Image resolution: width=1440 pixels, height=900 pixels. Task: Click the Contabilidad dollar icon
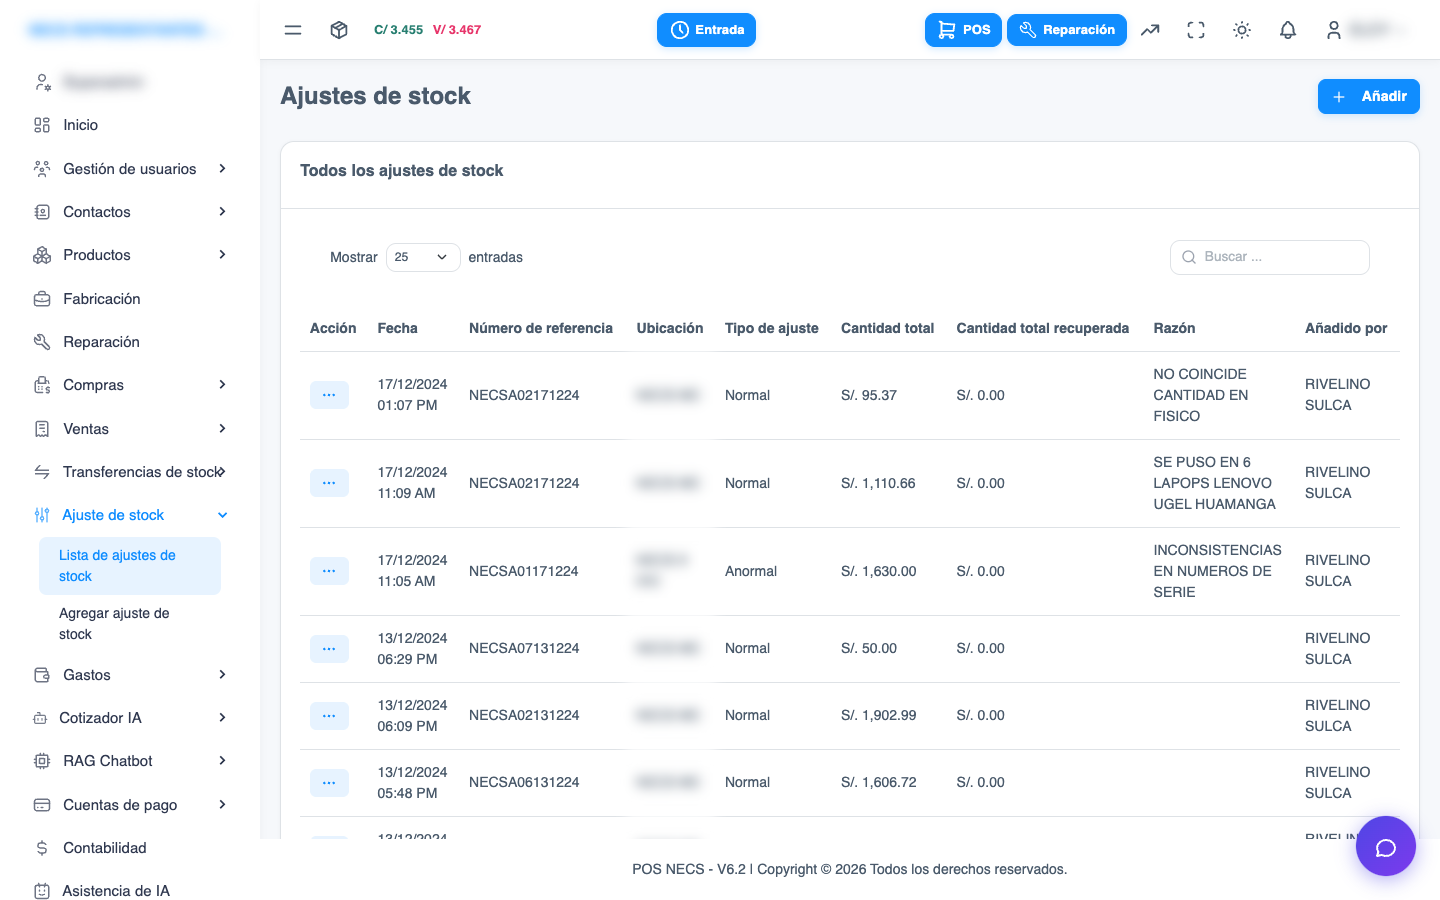[x=42, y=848]
